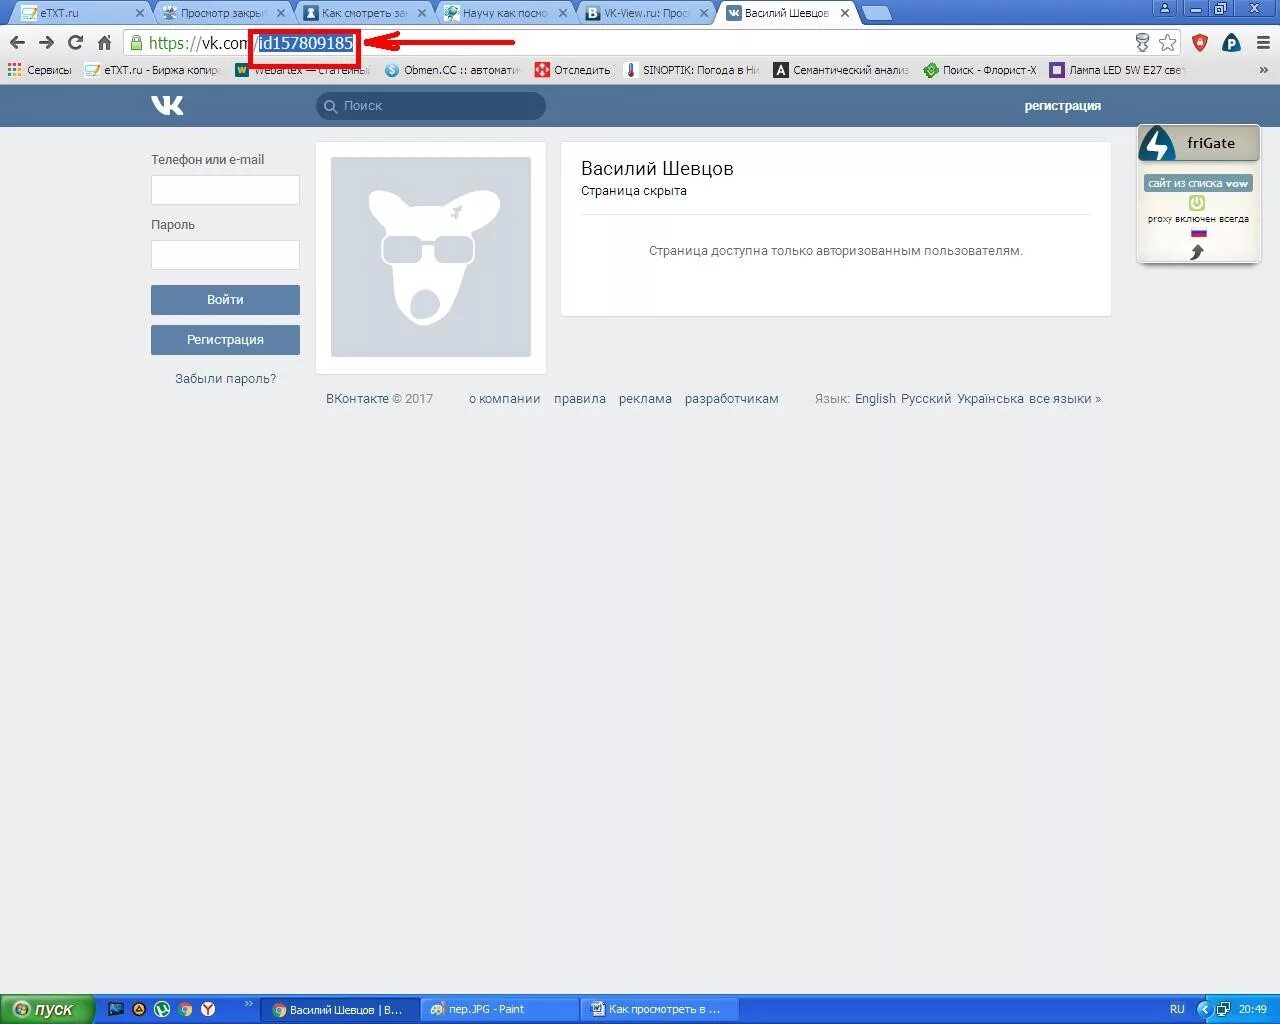Screen dimensions: 1280x1024
Task: Expand the bookmarks overflow chevron
Action: pyautogui.click(x=1264, y=70)
